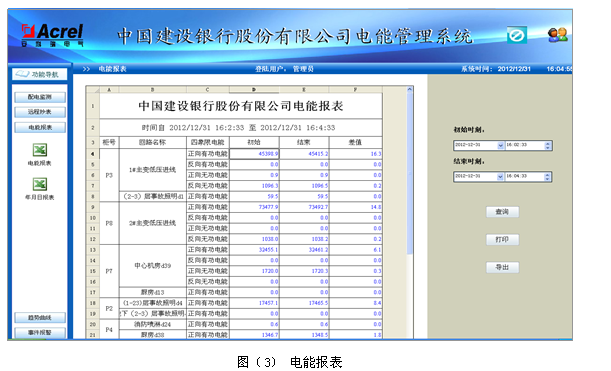Click the 打印 button
This screenshot has height=371, width=611.
click(502, 239)
